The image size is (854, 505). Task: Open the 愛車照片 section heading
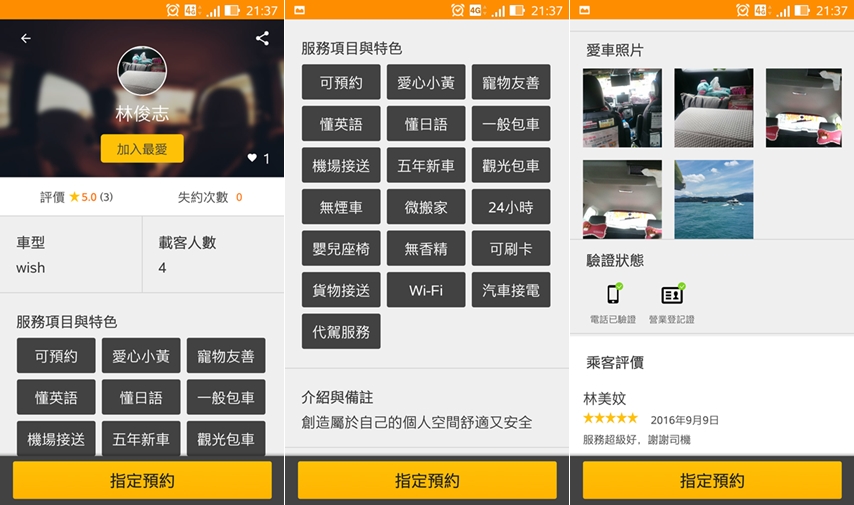[x=615, y=51]
